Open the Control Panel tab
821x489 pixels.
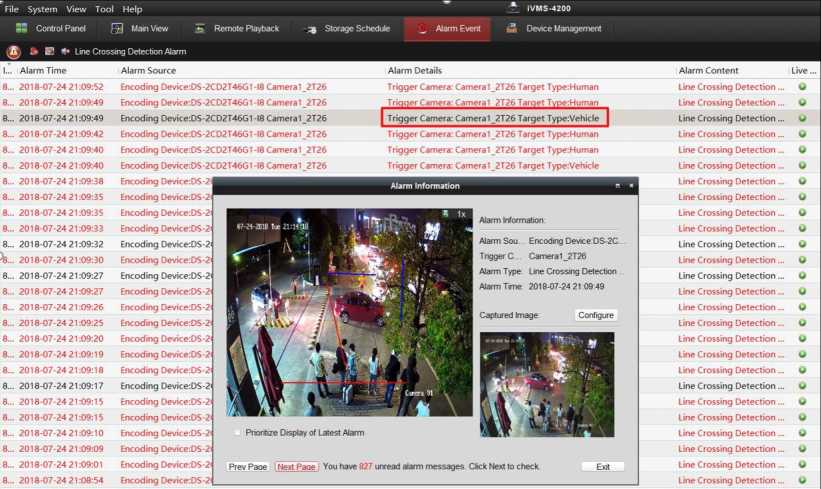[x=60, y=29]
